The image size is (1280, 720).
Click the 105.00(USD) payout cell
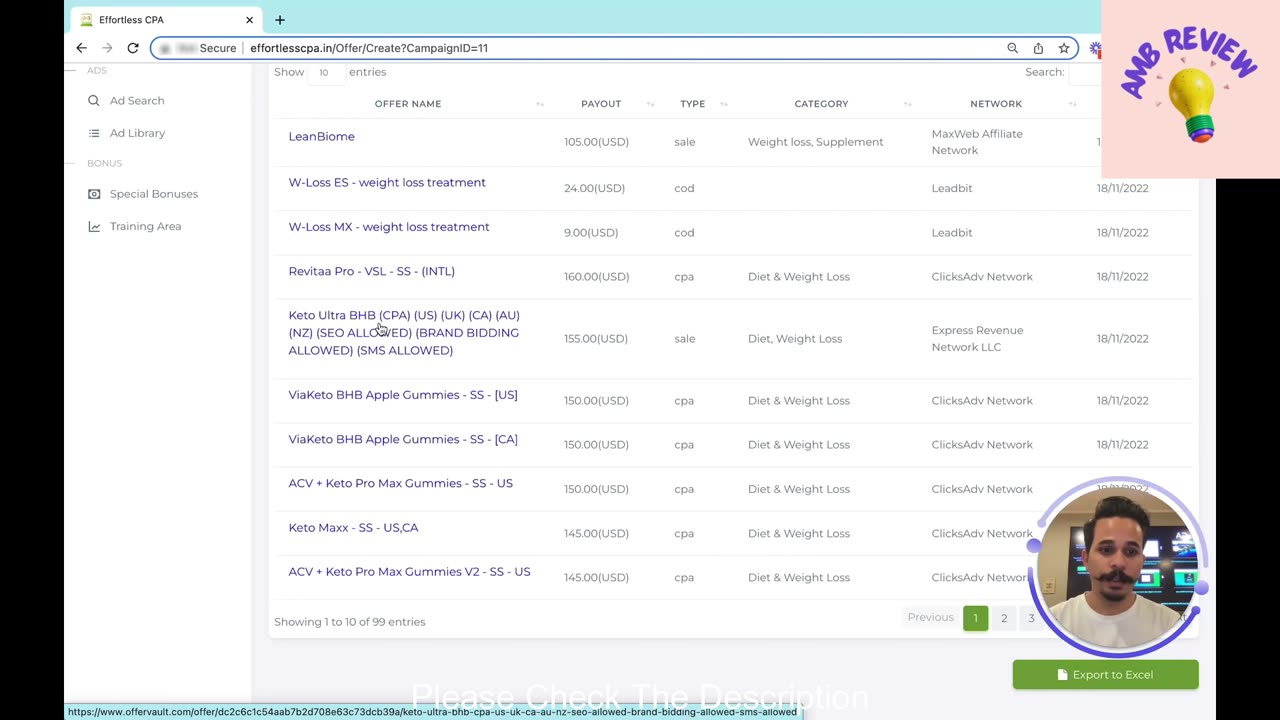pyautogui.click(x=596, y=142)
